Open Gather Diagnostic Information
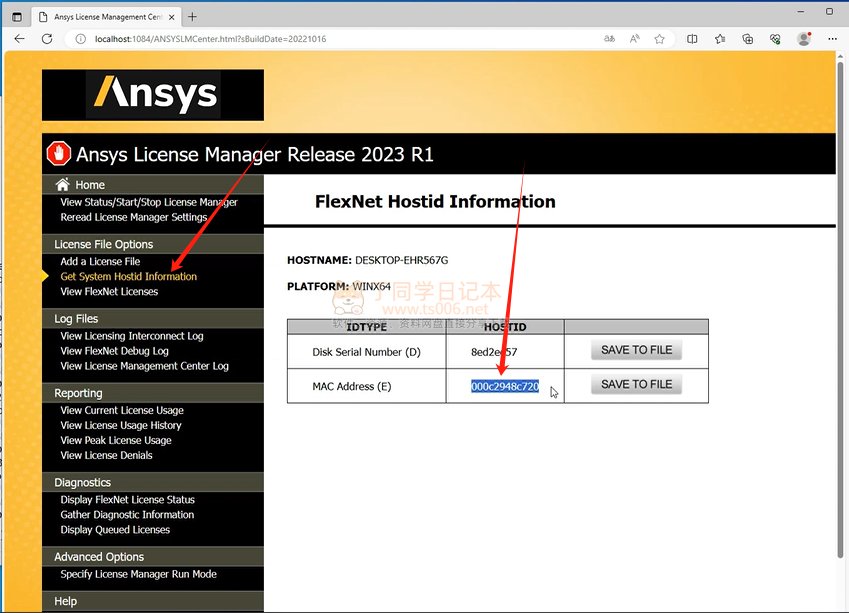Screen dimensions: 849x613 (127, 514)
